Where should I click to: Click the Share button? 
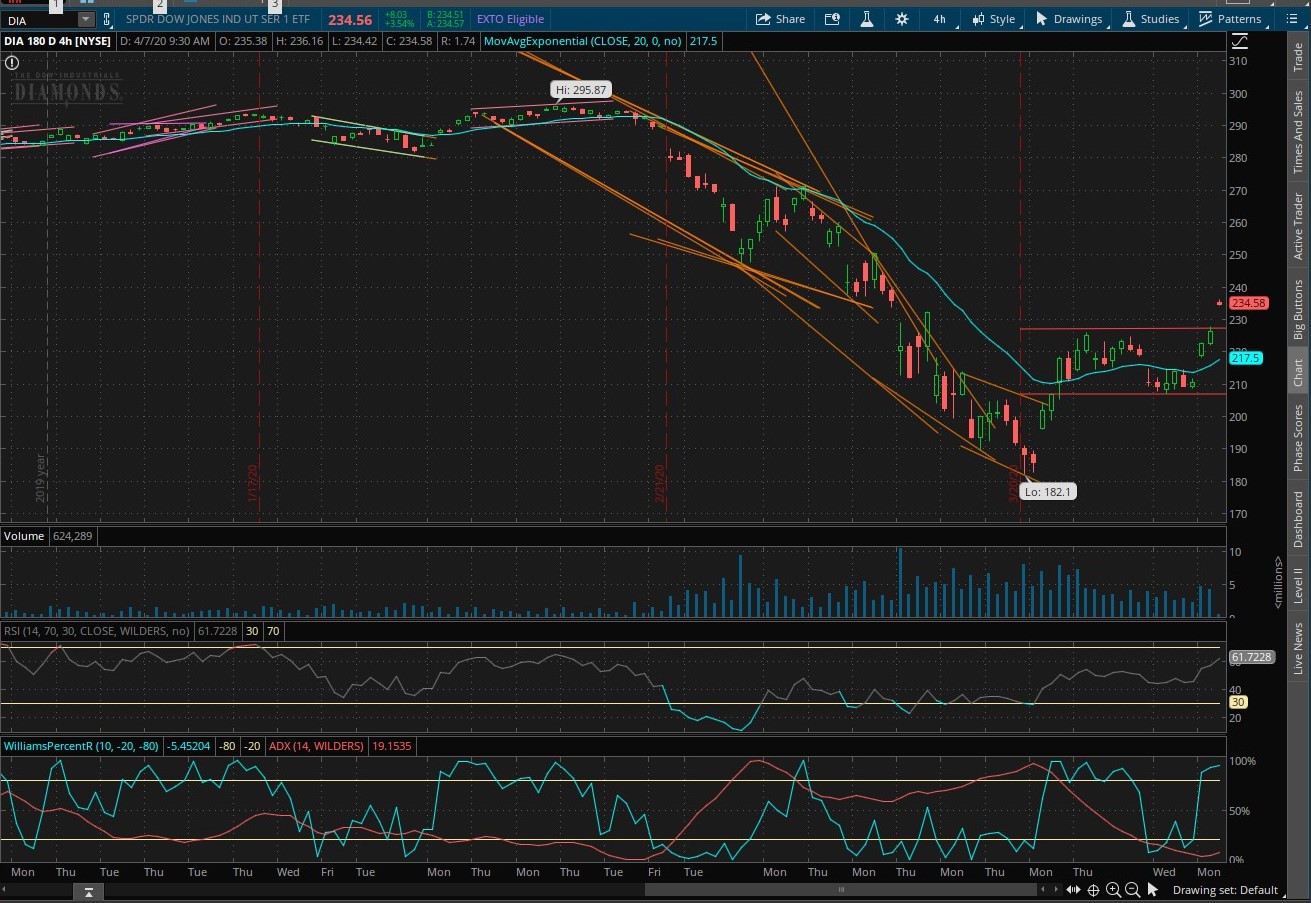pyautogui.click(x=780, y=19)
